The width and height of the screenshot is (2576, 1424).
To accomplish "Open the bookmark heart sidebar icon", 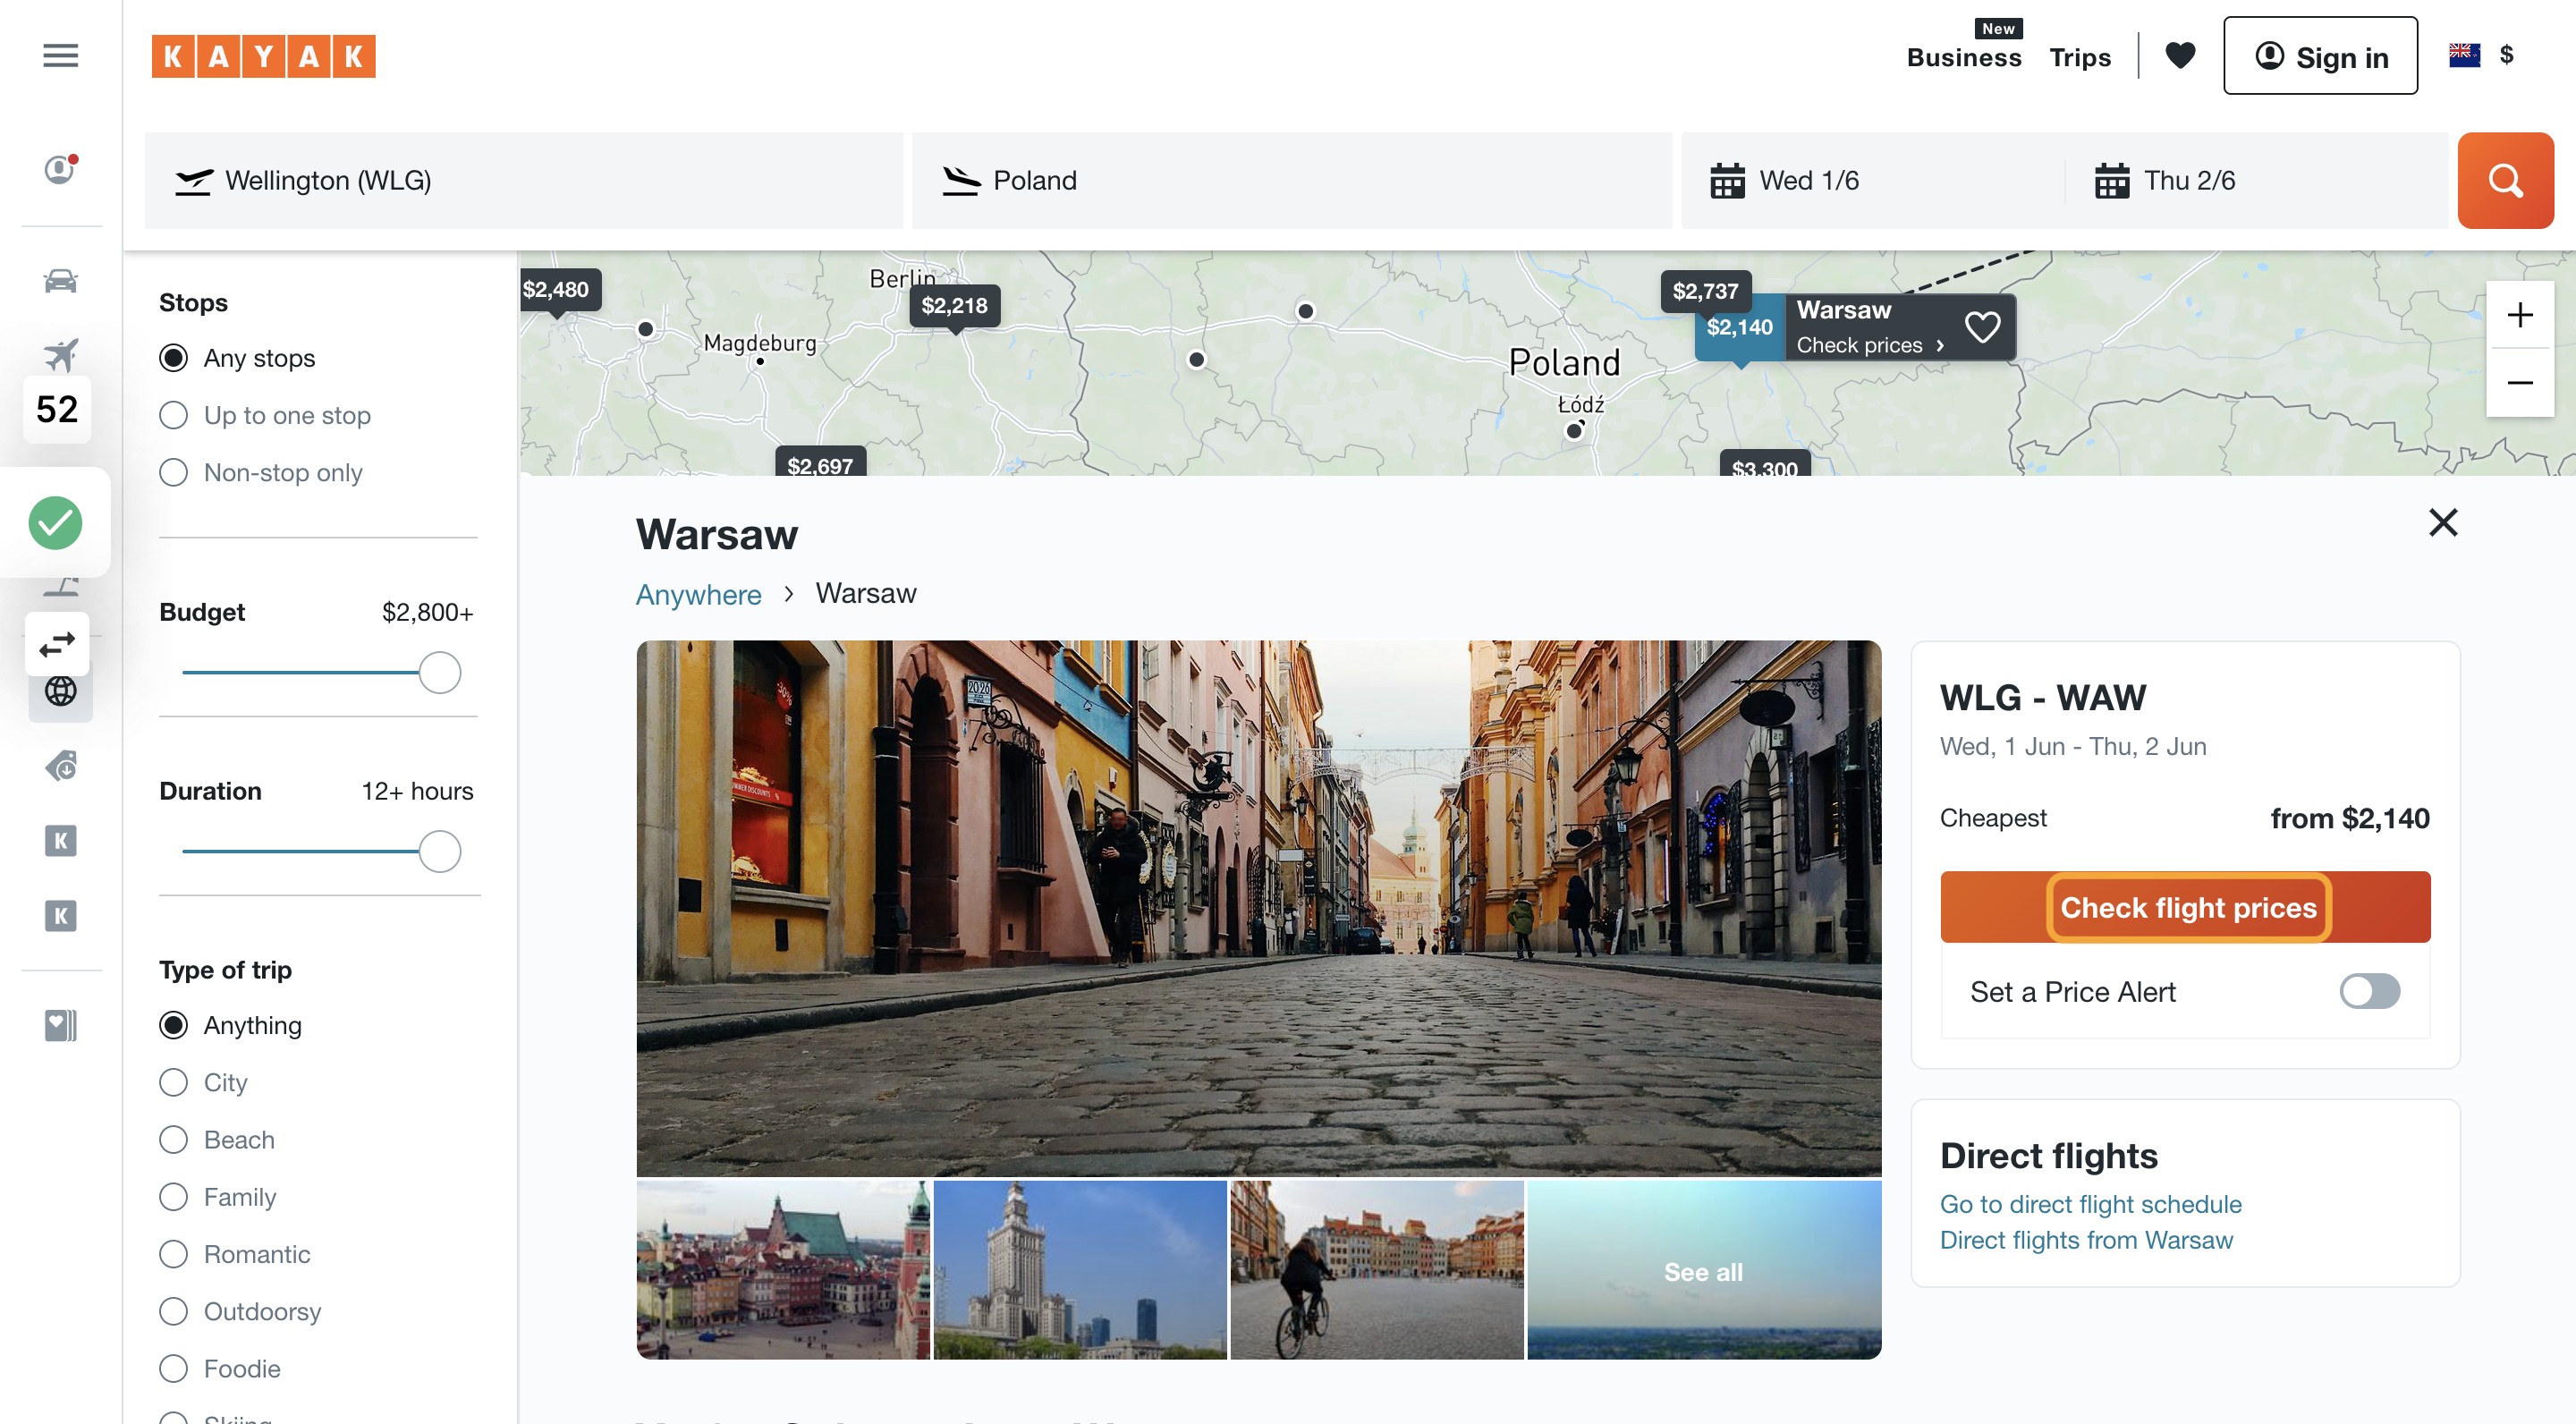I will click(x=60, y=1025).
